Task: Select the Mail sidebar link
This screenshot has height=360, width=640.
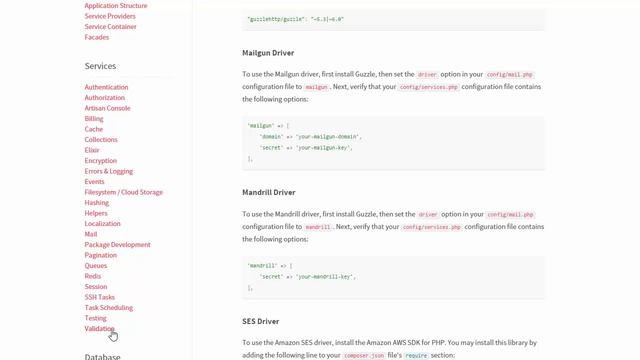Action: [x=91, y=234]
